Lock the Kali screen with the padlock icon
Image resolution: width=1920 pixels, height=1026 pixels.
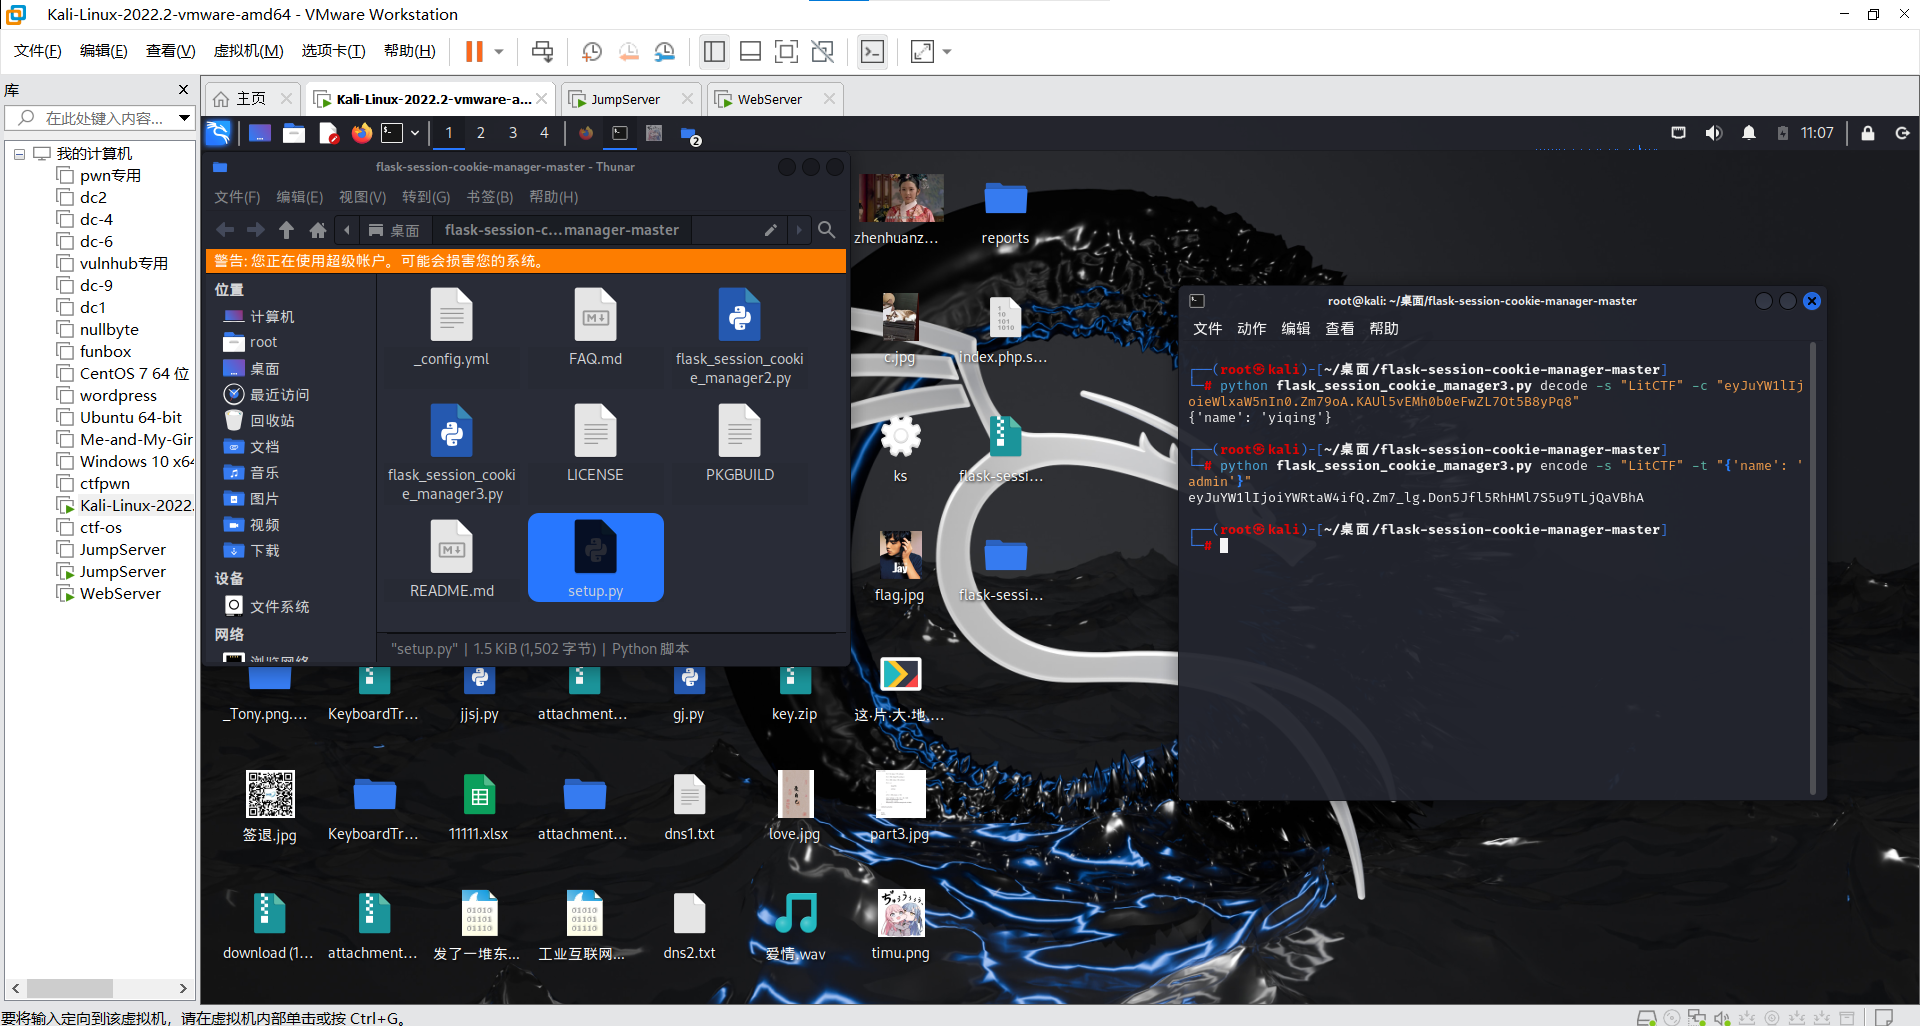tap(1867, 133)
